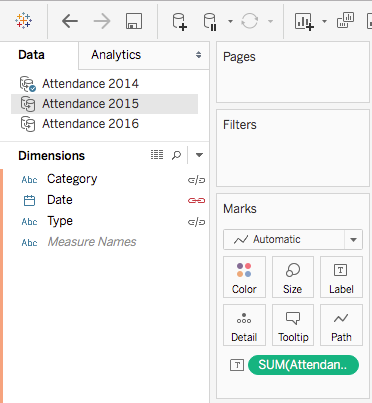
Task: Toggle the Category blend link icon
Action: coord(196,180)
